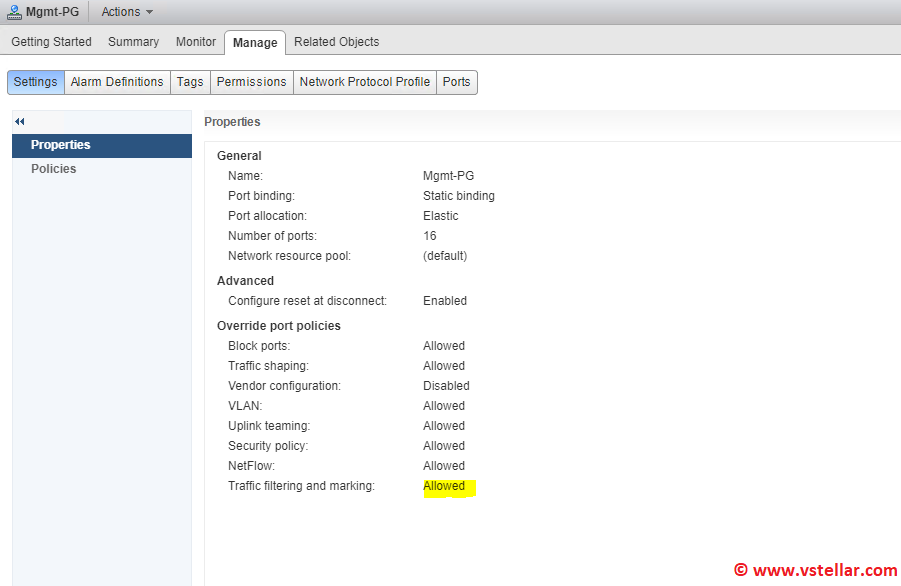Image resolution: width=901 pixels, height=586 pixels.
Task: Click the Properties panel heading
Action: (x=232, y=122)
